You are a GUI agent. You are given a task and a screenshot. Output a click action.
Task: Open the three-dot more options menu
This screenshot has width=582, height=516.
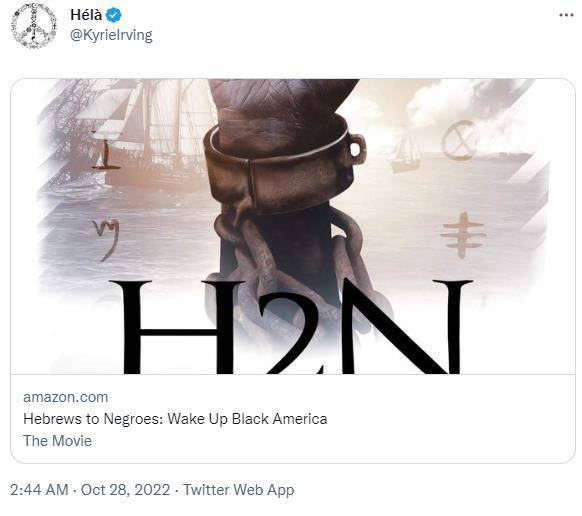pyautogui.click(x=566, y=15)
